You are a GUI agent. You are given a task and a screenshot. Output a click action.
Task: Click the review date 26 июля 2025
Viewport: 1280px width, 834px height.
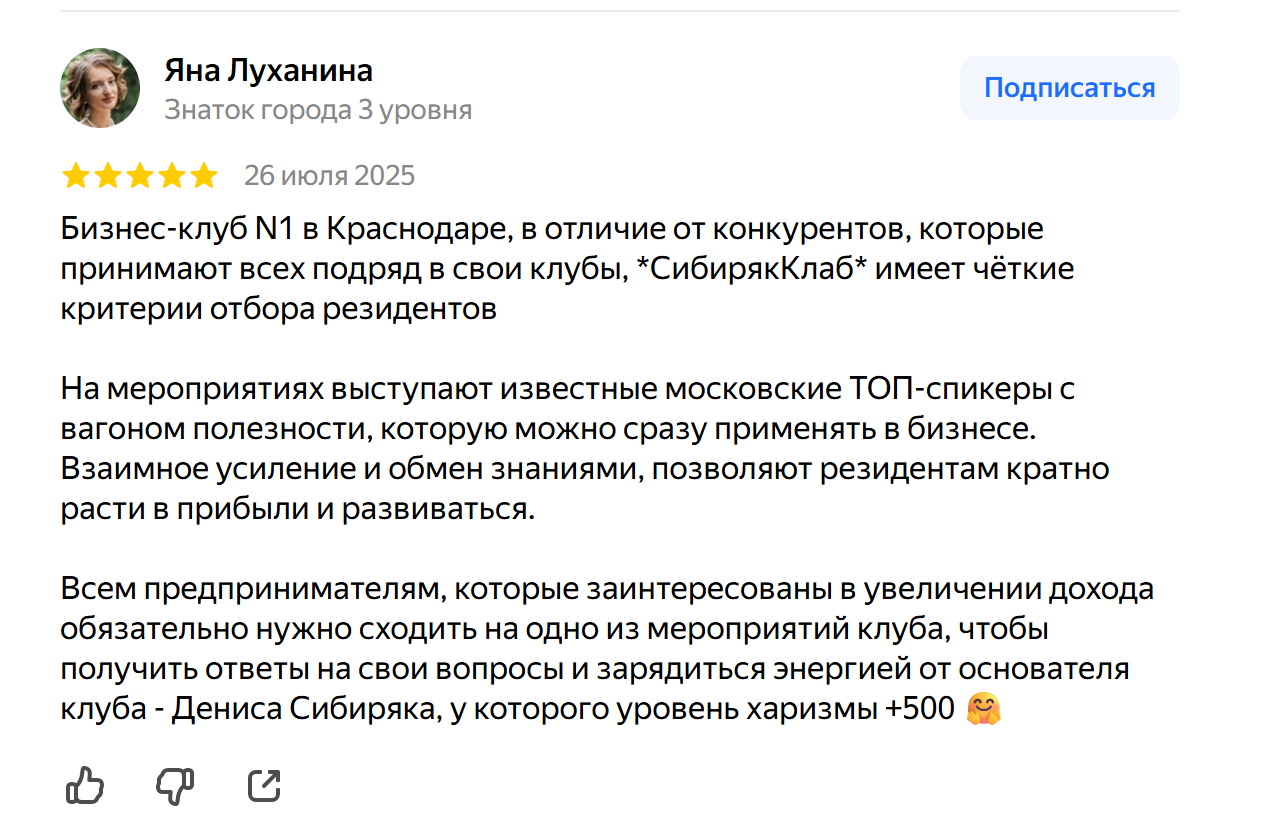tap(329, 177)
